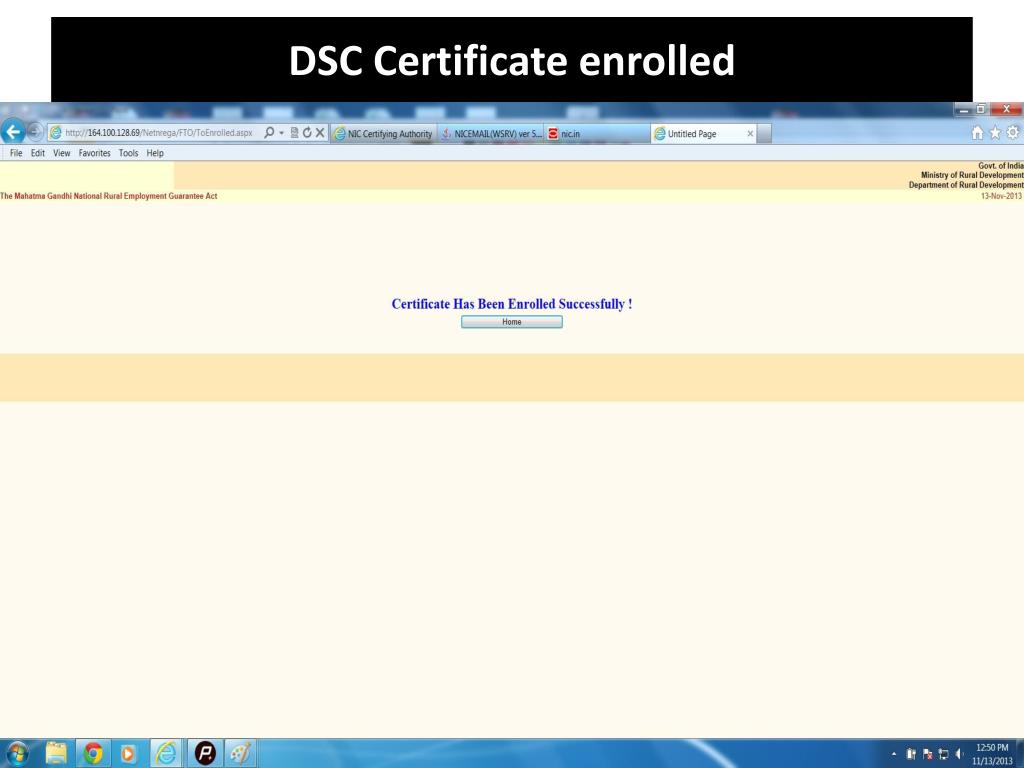
Task: Click the 'Govt. of India' header text
Action: tap(1000, 166)
